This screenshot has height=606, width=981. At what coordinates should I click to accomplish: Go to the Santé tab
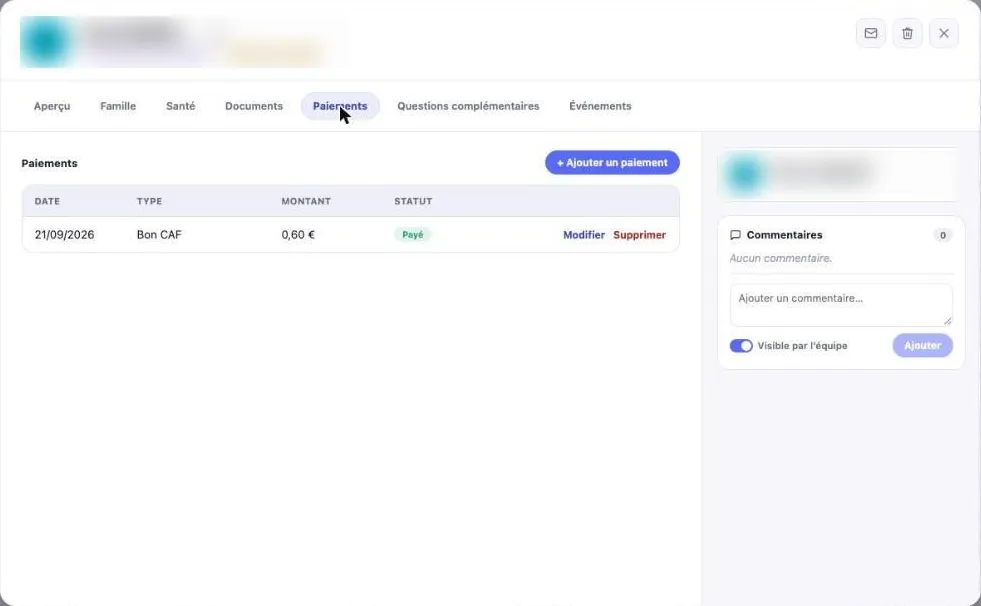181,106
